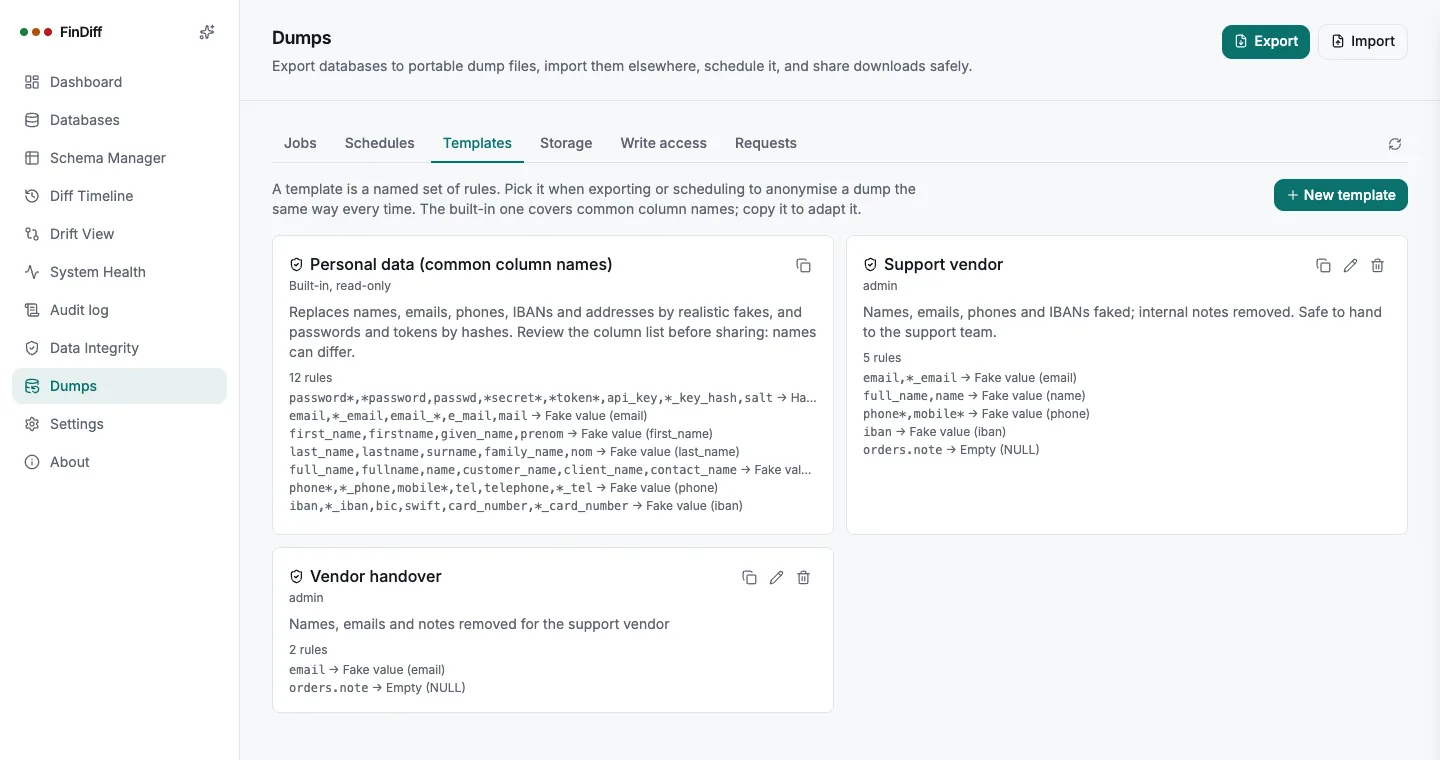Select the Templates tab
Image resolution: width=1440 pixels, height=760 pixels.
pyautogui.click(x=477, y=143)
